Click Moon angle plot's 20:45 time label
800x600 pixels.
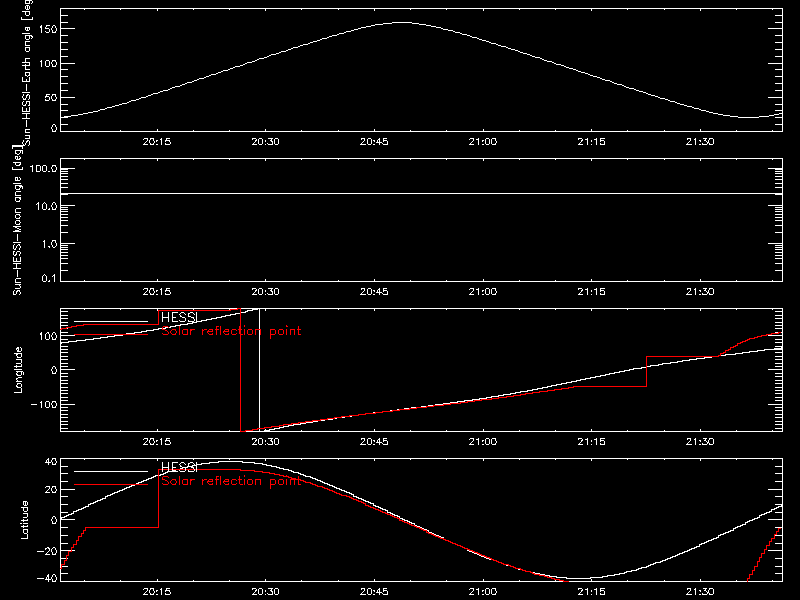374,292
